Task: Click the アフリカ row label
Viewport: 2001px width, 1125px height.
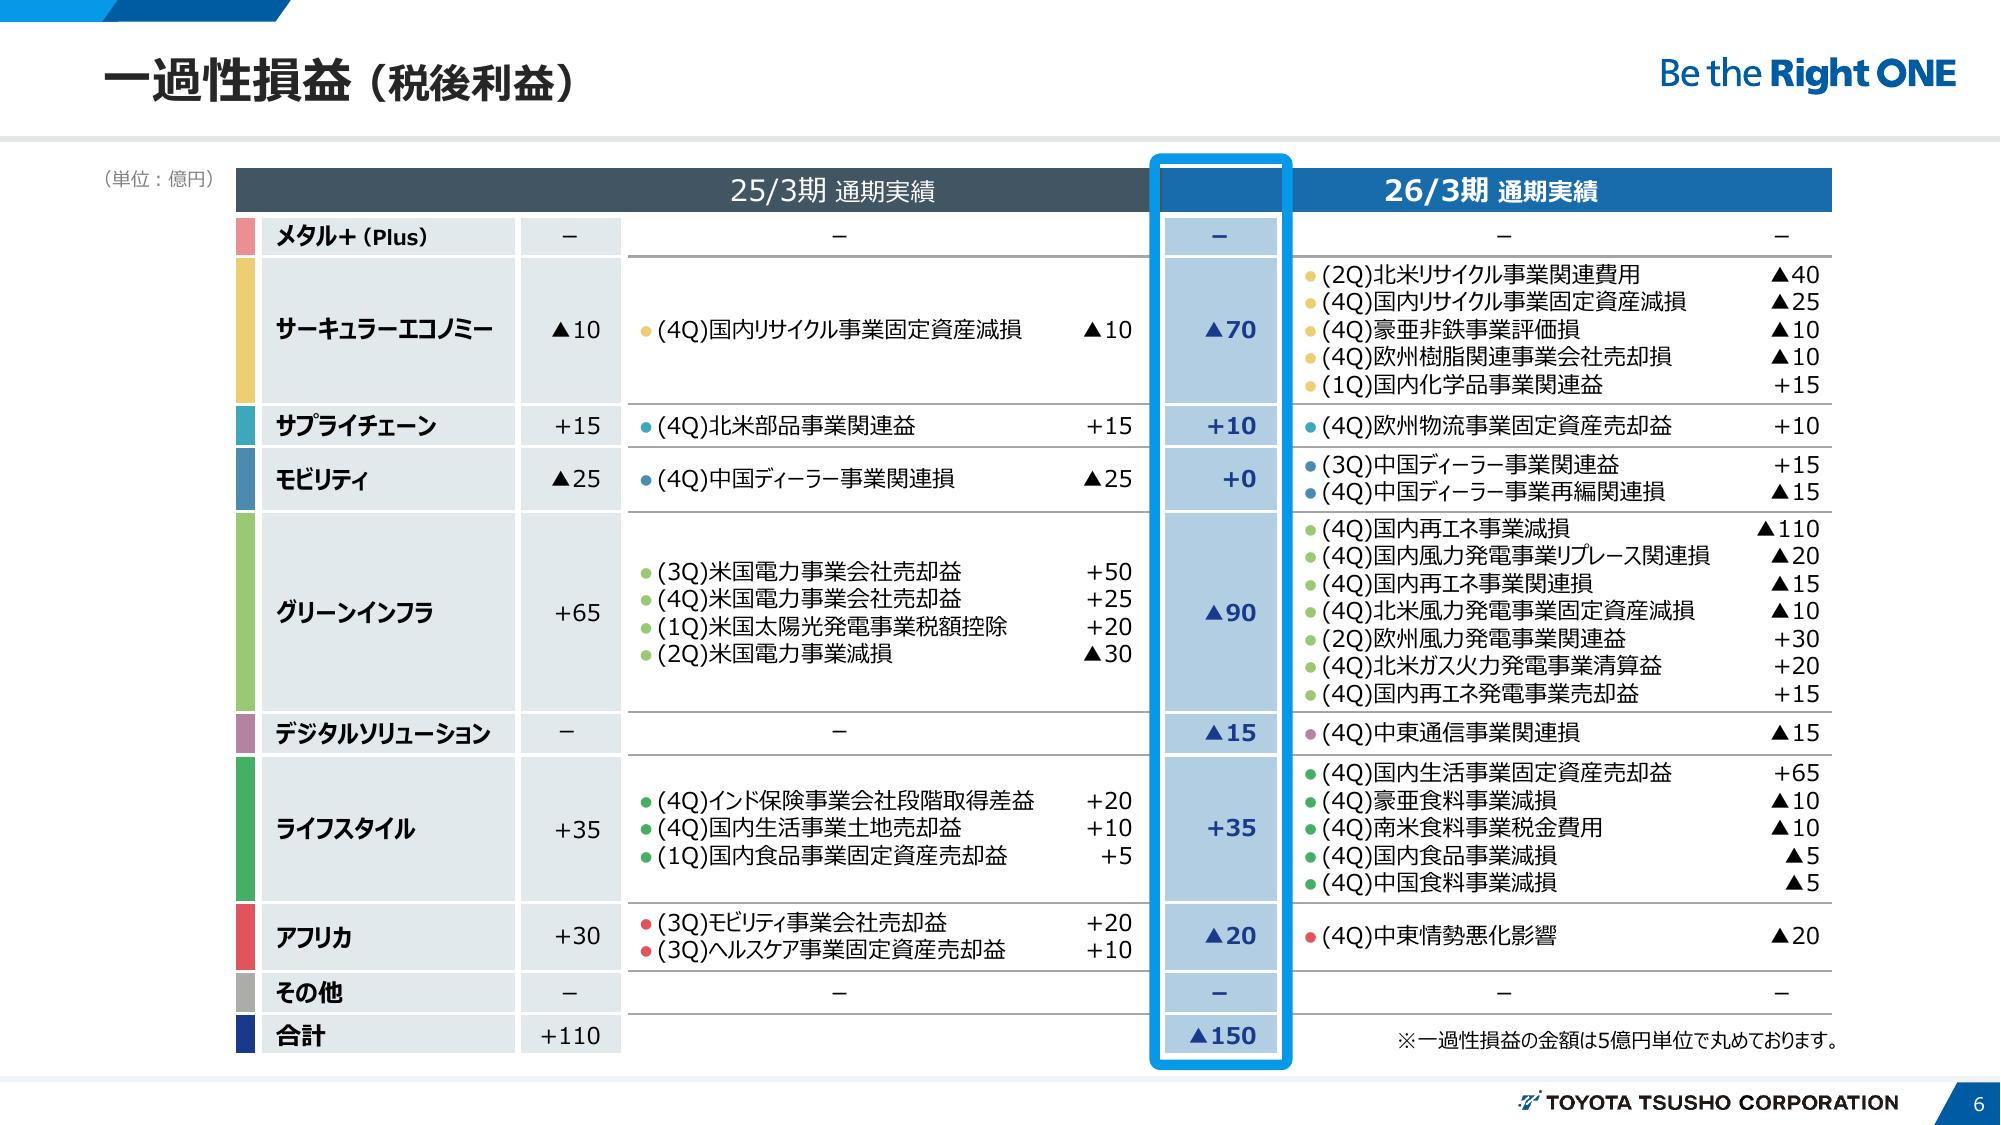Action: [314, 937]
